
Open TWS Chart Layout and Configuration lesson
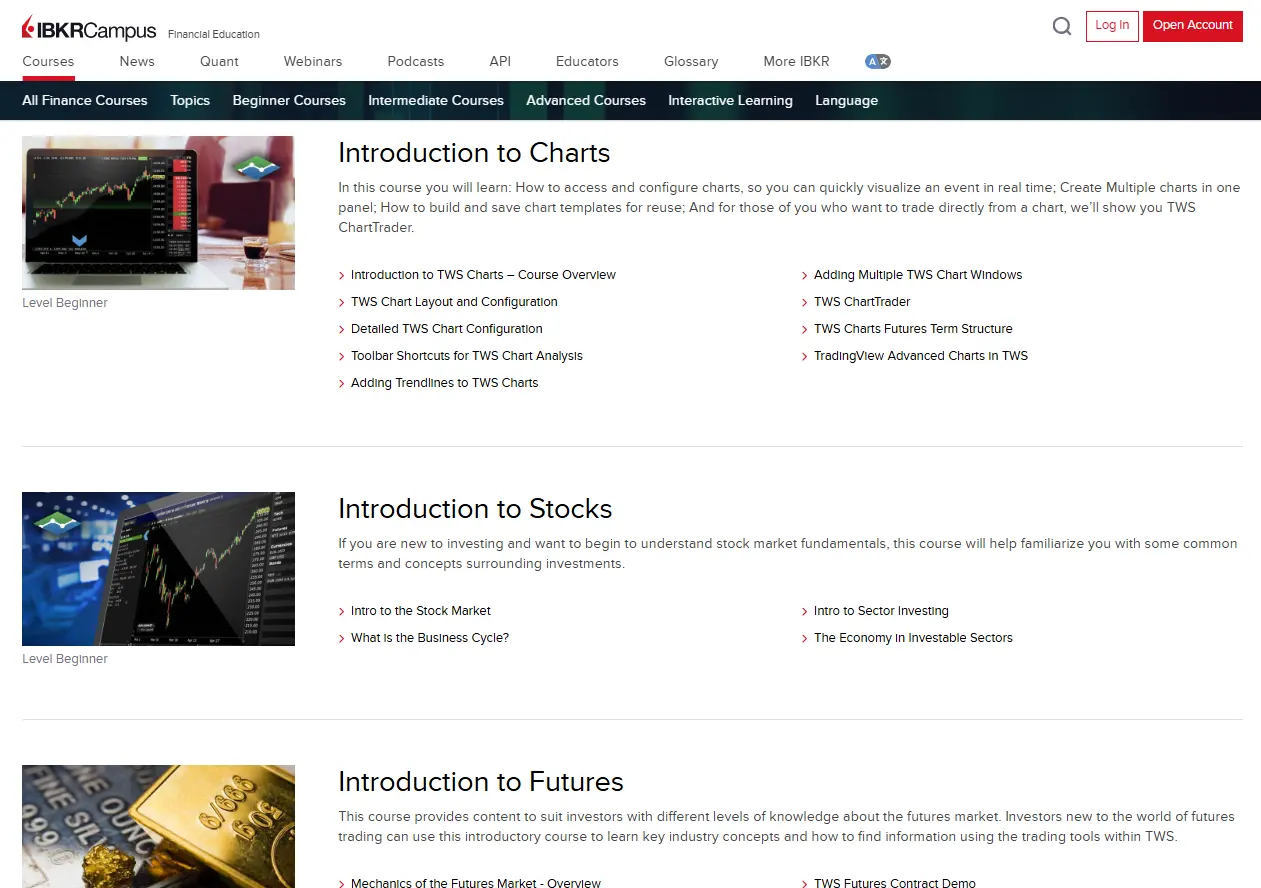pos(454,302)
